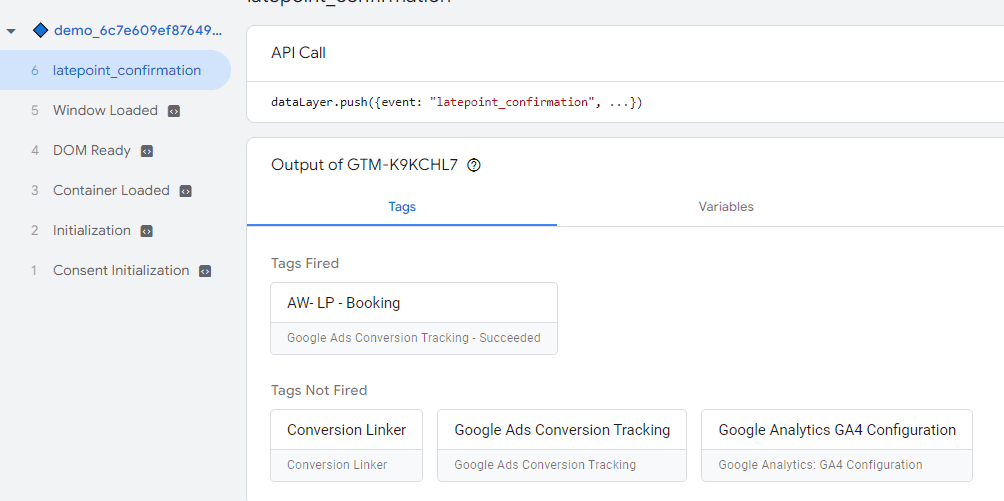Click the code icon beside Window Loaded

coord(174,111)
